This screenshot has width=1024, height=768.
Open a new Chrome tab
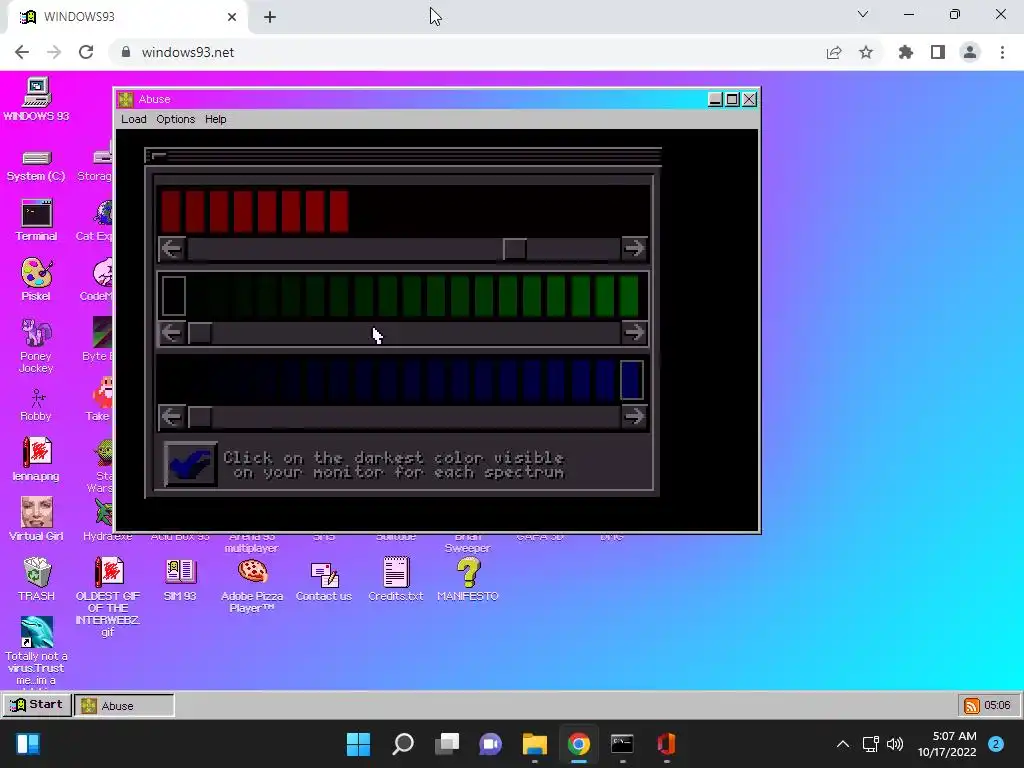tap(270, 17)
